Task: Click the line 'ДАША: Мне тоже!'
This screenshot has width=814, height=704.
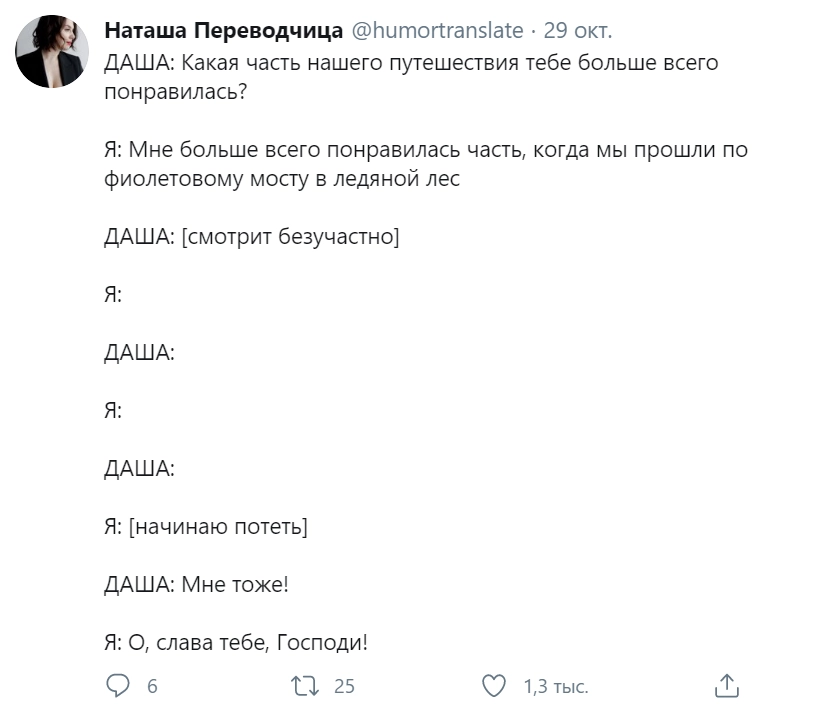Action: tap(196, 583)
